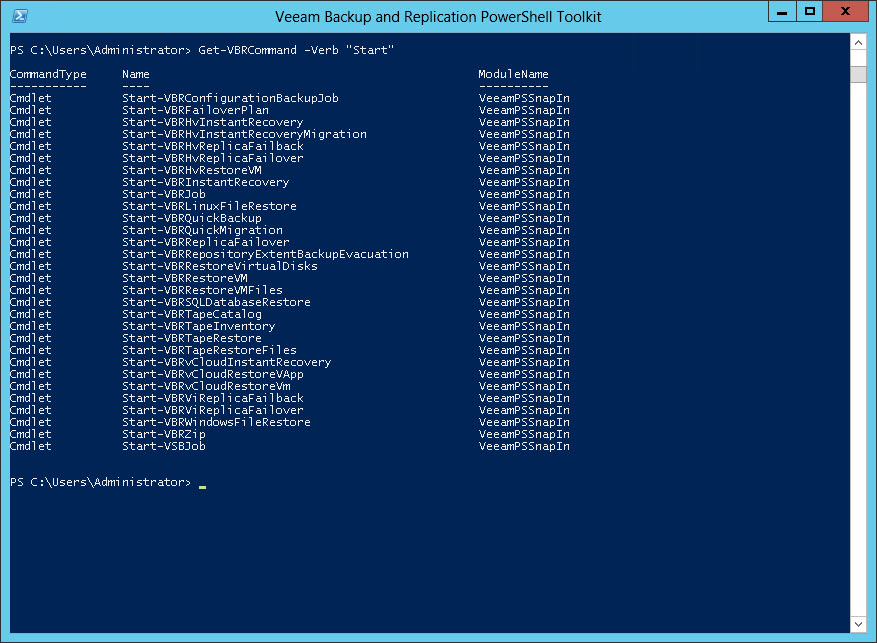Click Start-VBRRestoreVMFiles entry
This screenshot has width=877, height=643.
[202, 290]
